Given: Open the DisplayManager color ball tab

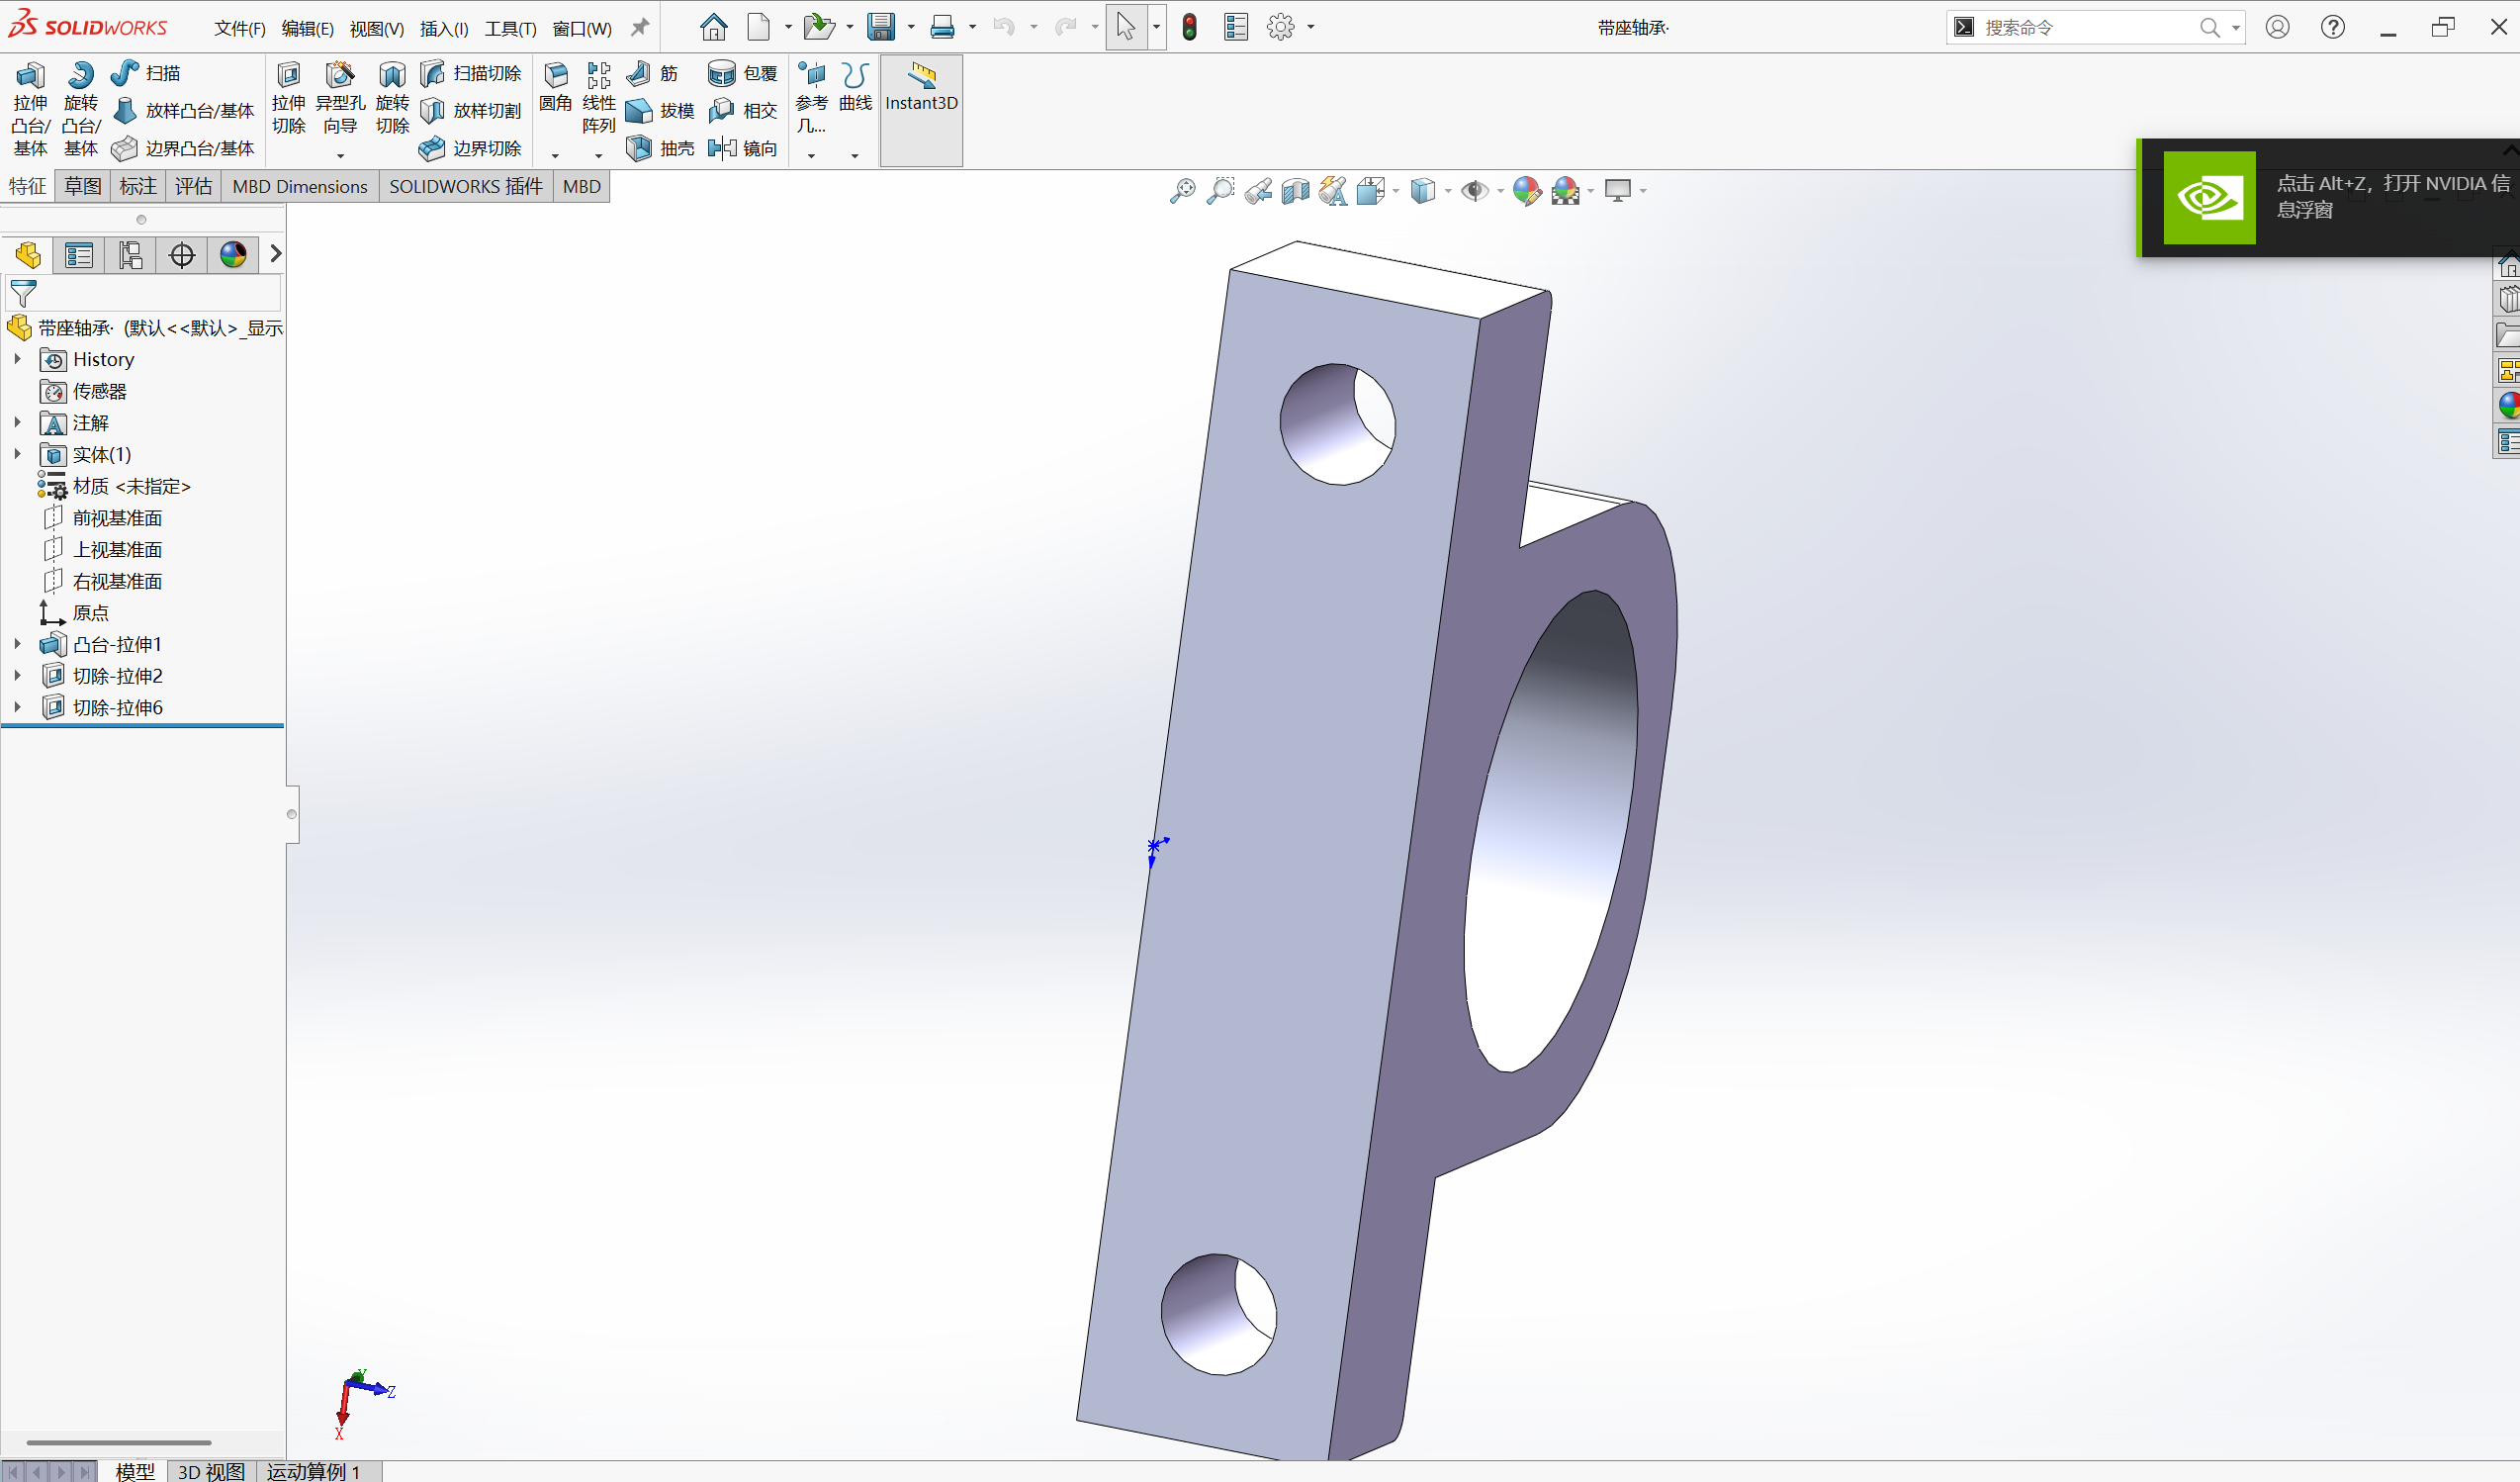Looking at the screenshot, I should (x=233, y=255).
